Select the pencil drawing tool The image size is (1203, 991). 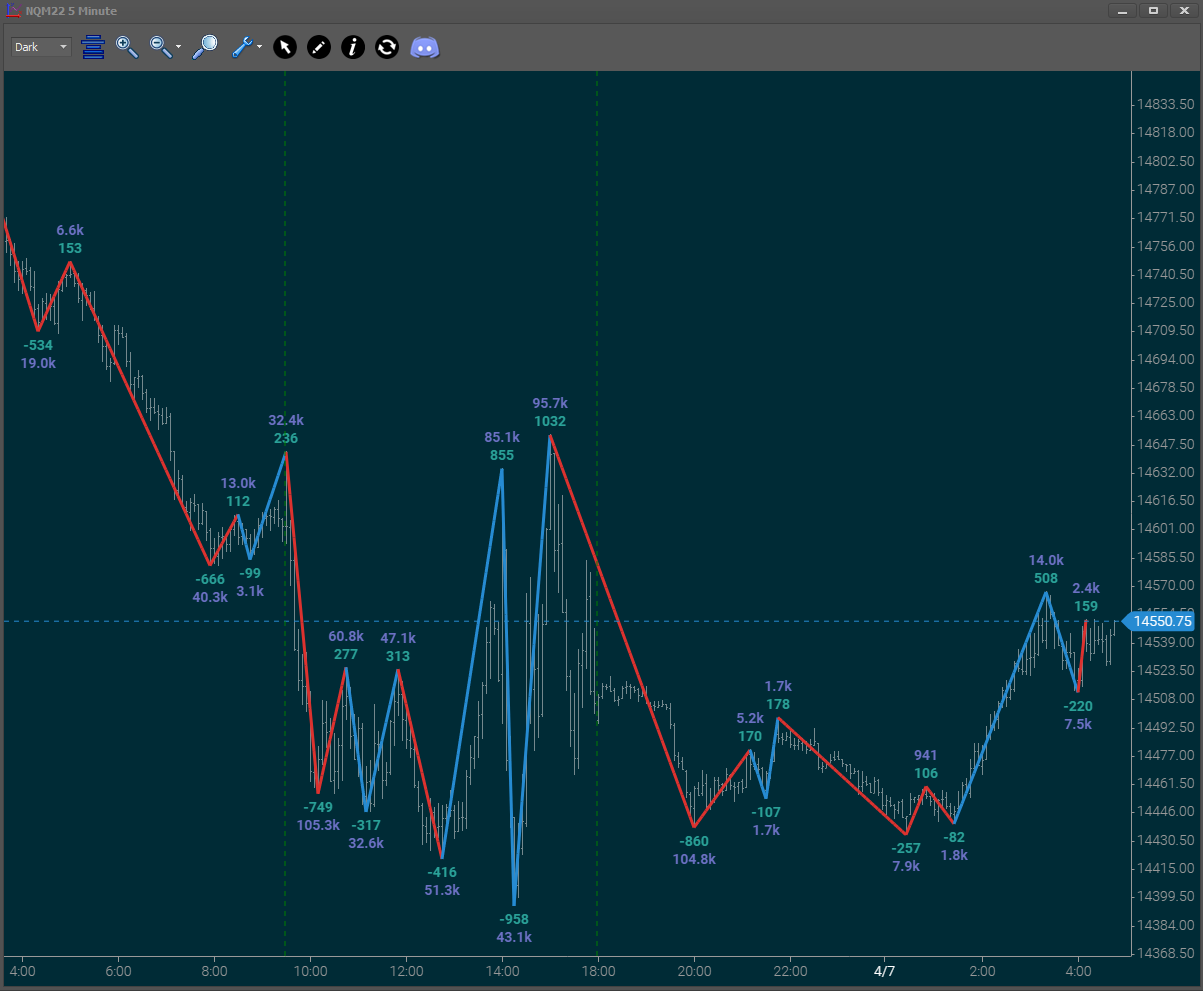319,47
